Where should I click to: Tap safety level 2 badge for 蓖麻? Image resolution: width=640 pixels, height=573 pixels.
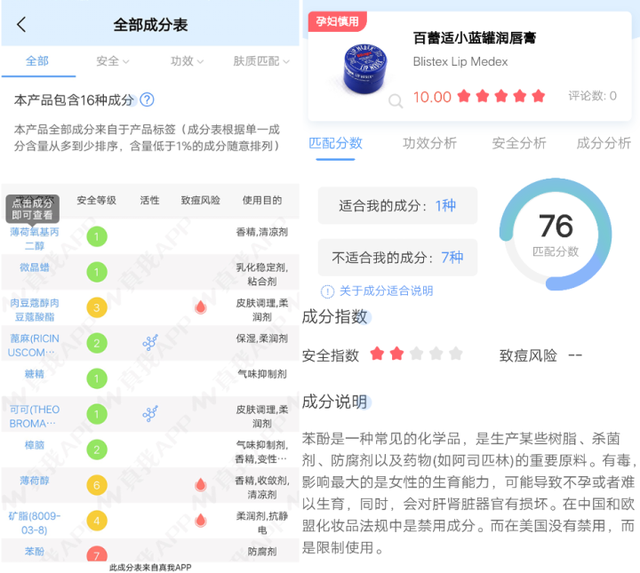[97, 343]
